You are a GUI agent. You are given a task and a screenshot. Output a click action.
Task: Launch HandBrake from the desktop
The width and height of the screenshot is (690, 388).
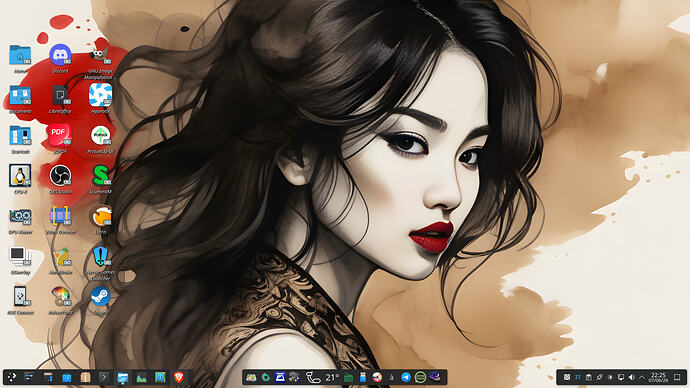(x=60, y=256)
